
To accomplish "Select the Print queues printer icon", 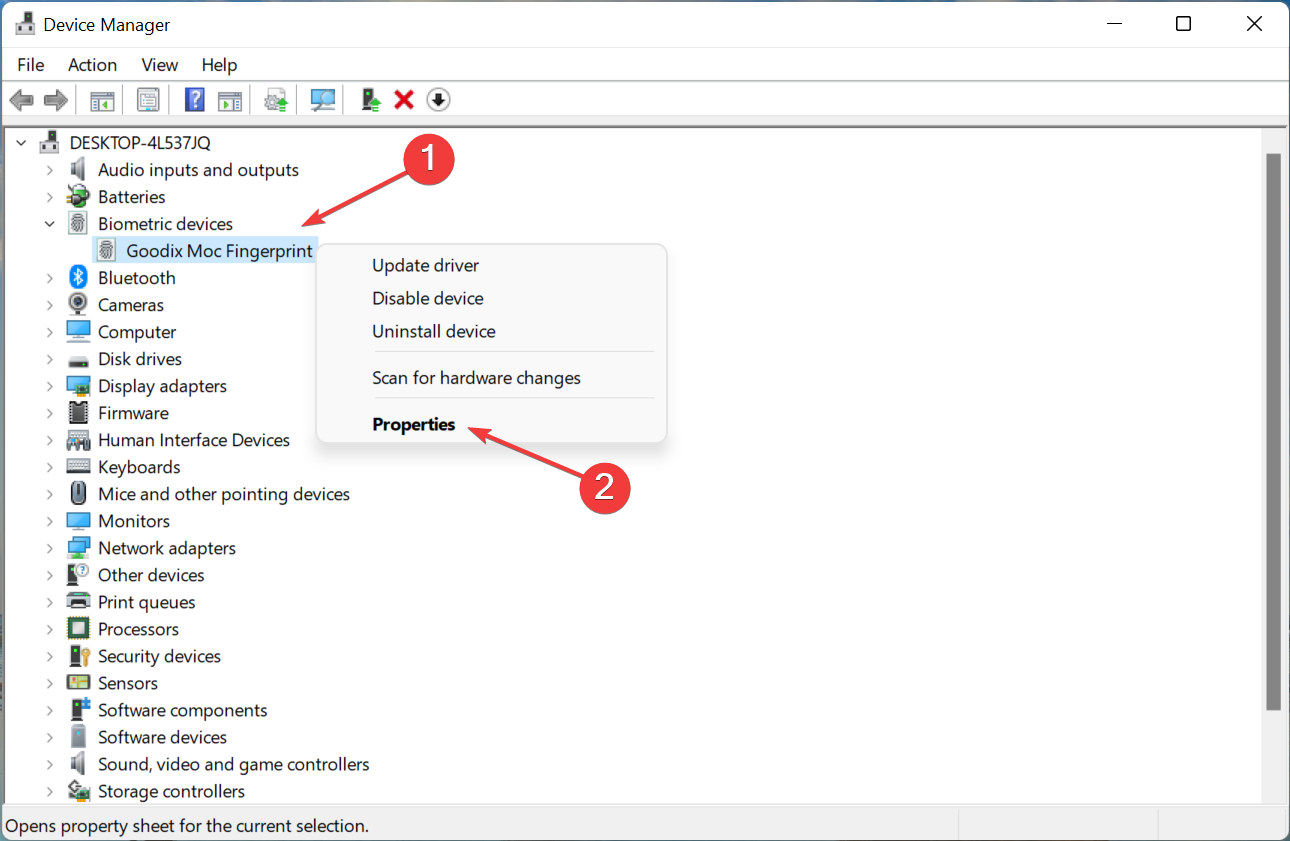I will (x=78, y=602).
